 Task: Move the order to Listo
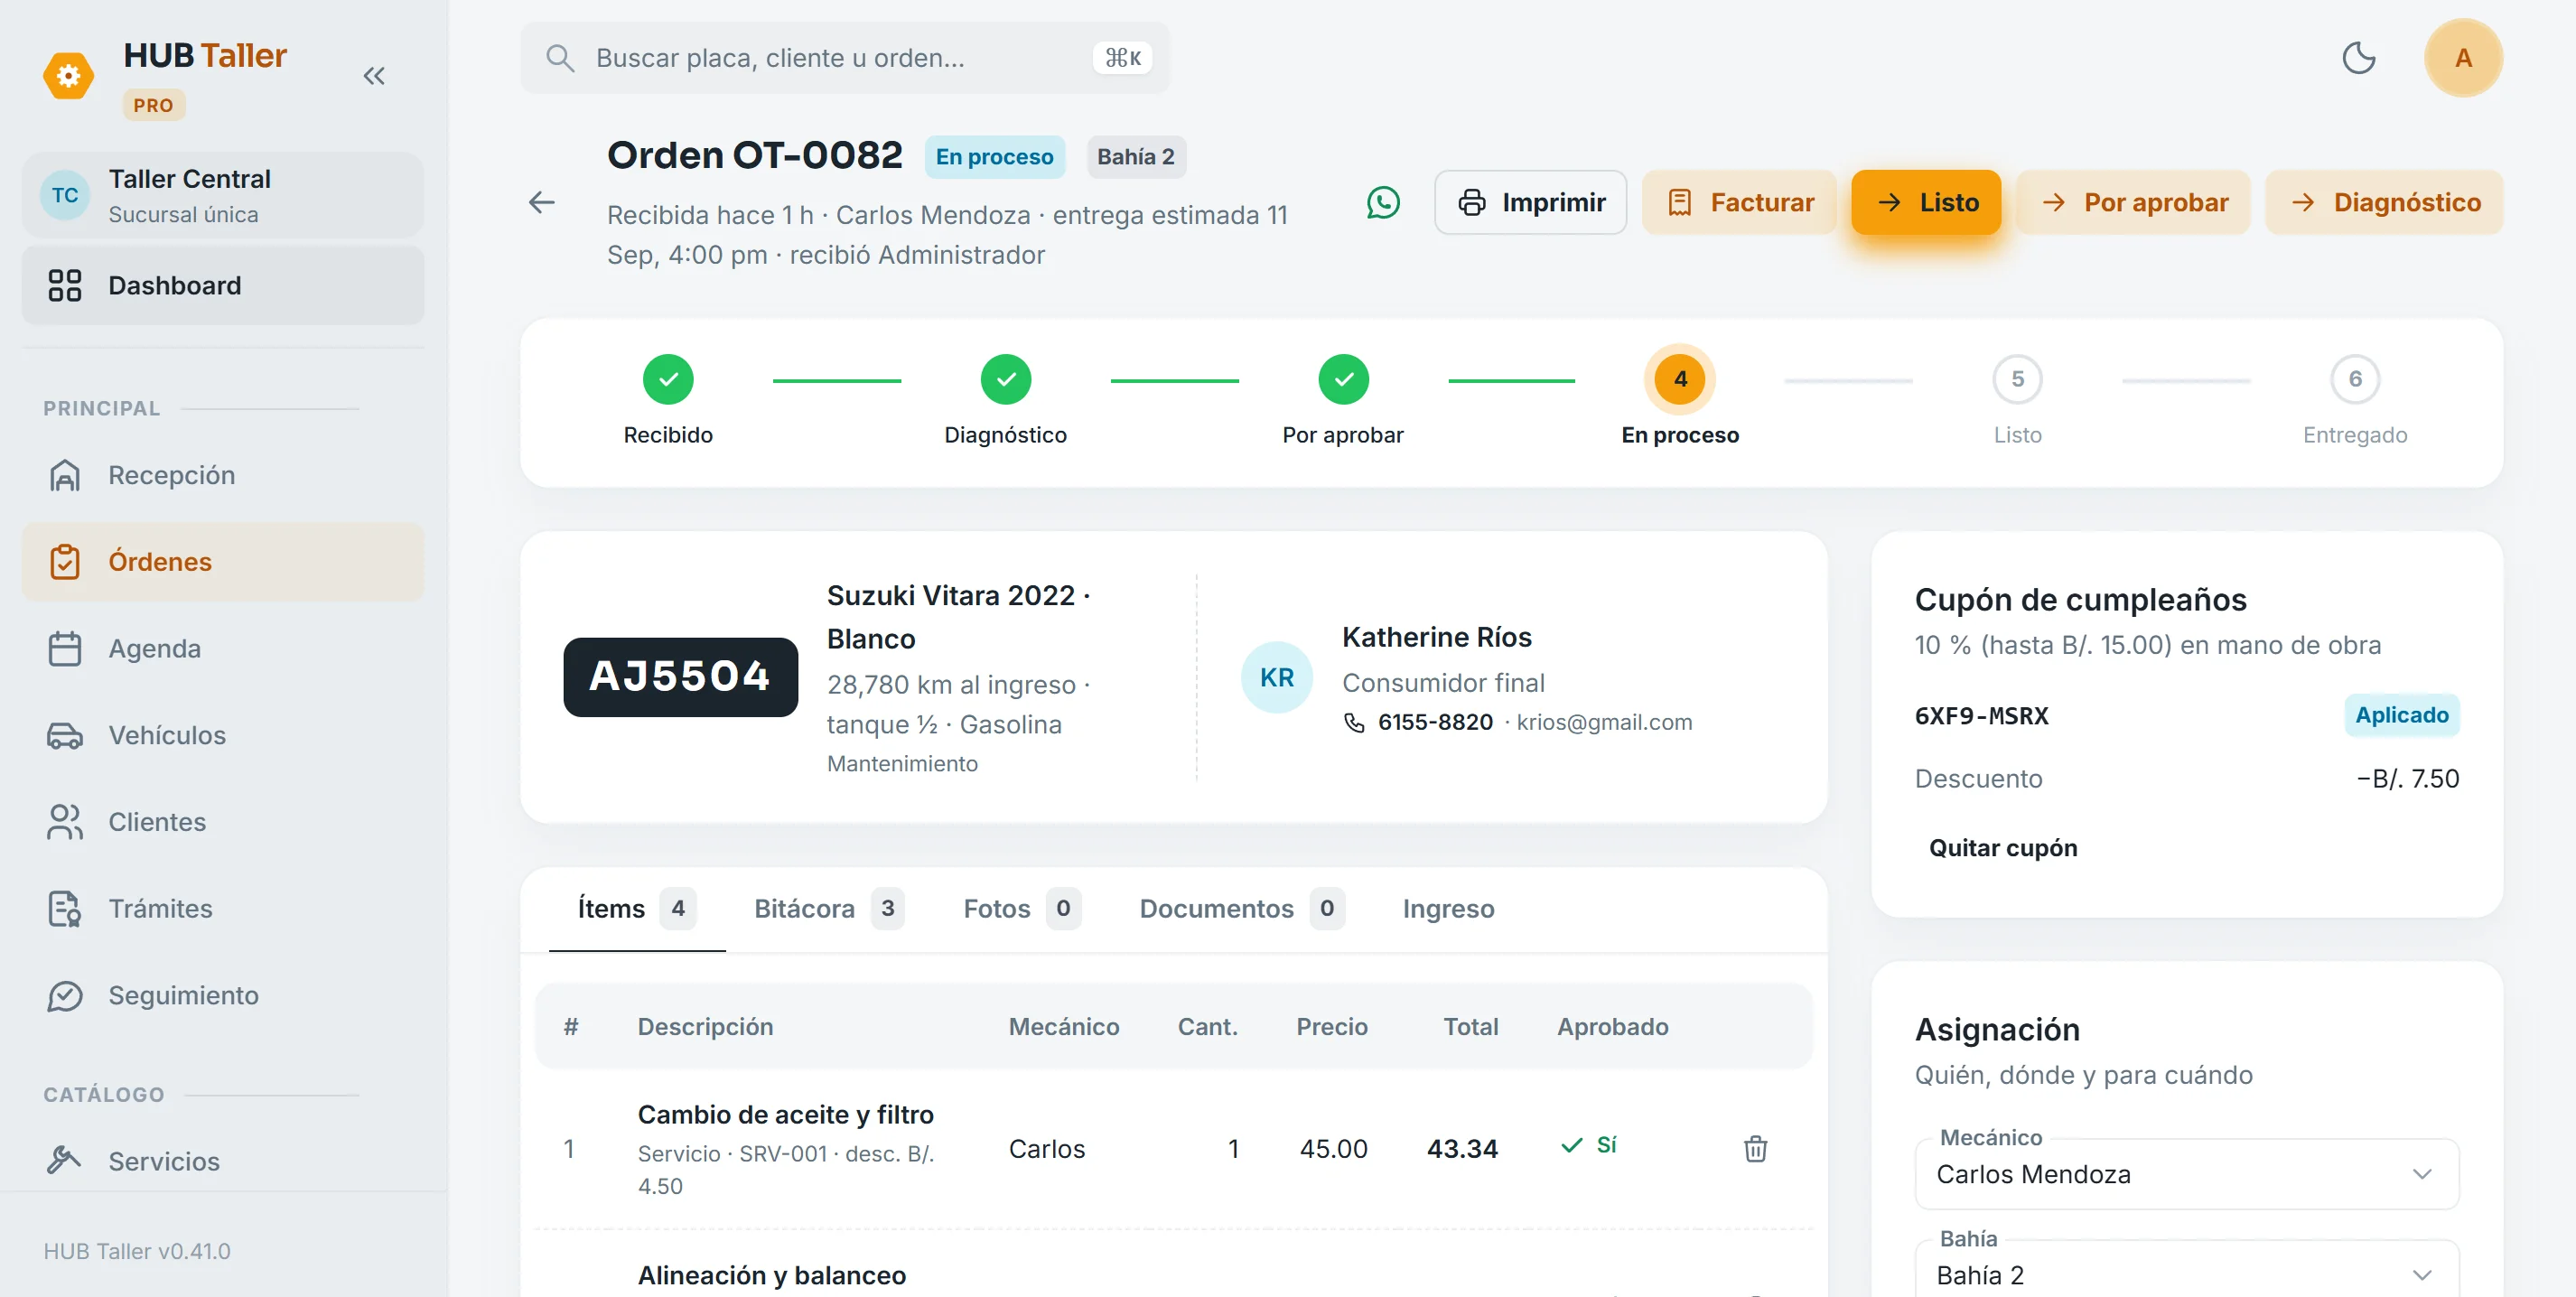(1926, 203)
